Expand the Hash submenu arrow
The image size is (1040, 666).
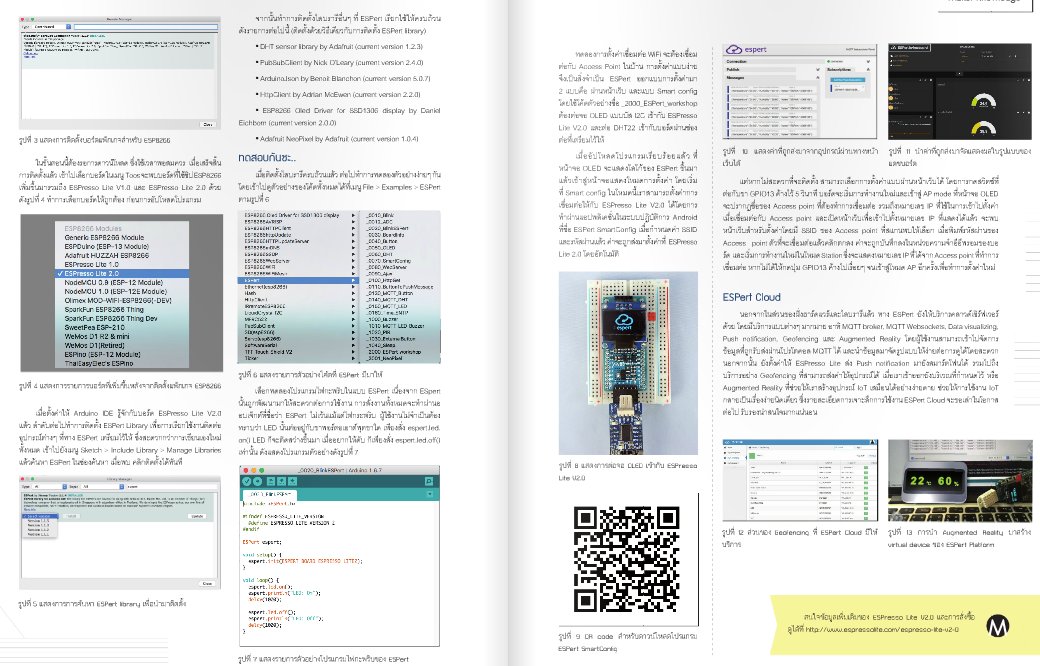(354, 293)
